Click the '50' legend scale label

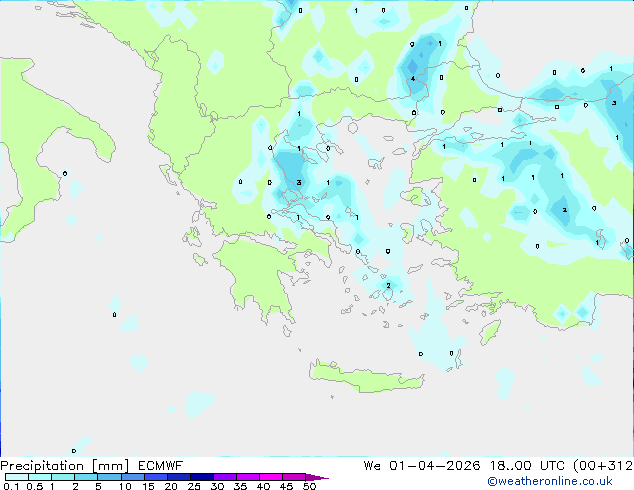click(x=310, y=486)
